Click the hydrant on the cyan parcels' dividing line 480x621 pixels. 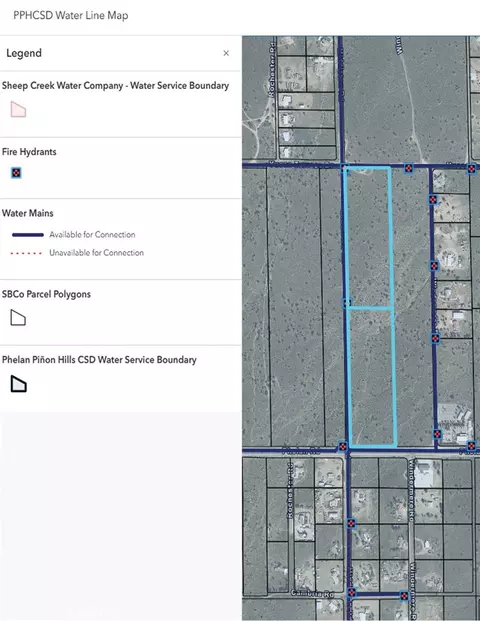coord(347,303)
